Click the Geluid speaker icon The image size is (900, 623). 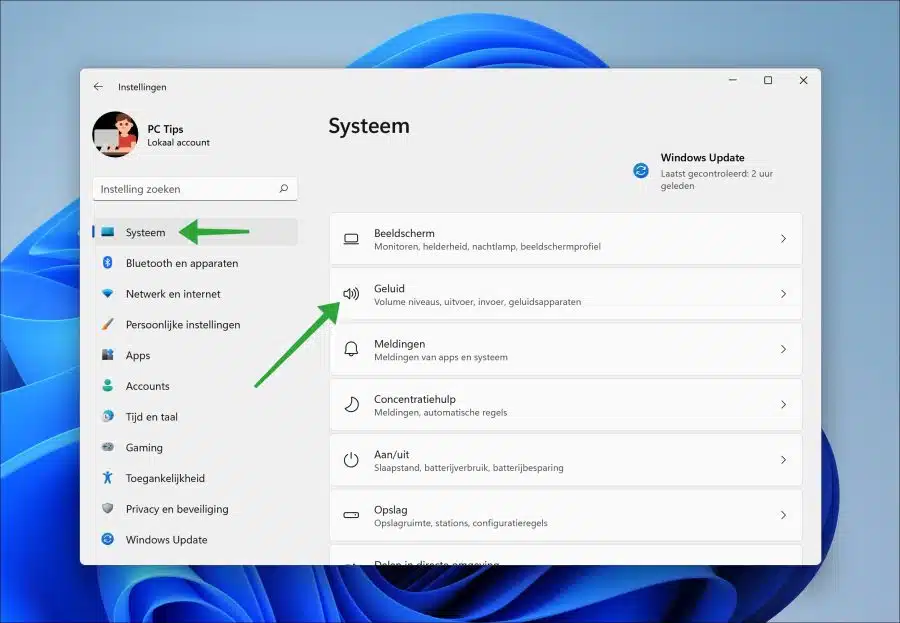pyautogui.click(x=351, y=294)
